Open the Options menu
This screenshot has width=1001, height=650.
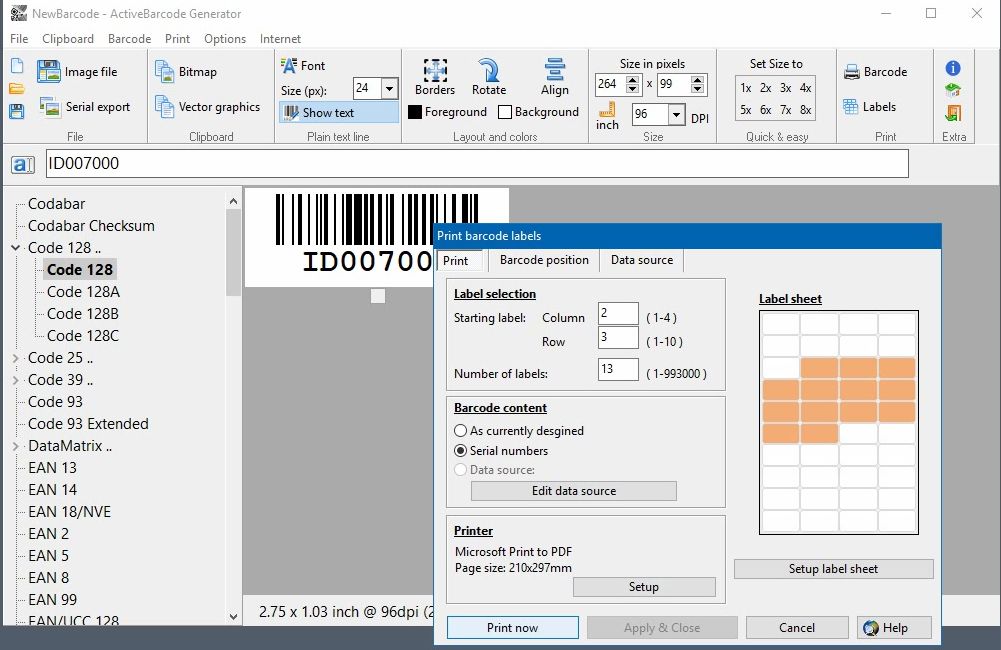tap(225, 39)
